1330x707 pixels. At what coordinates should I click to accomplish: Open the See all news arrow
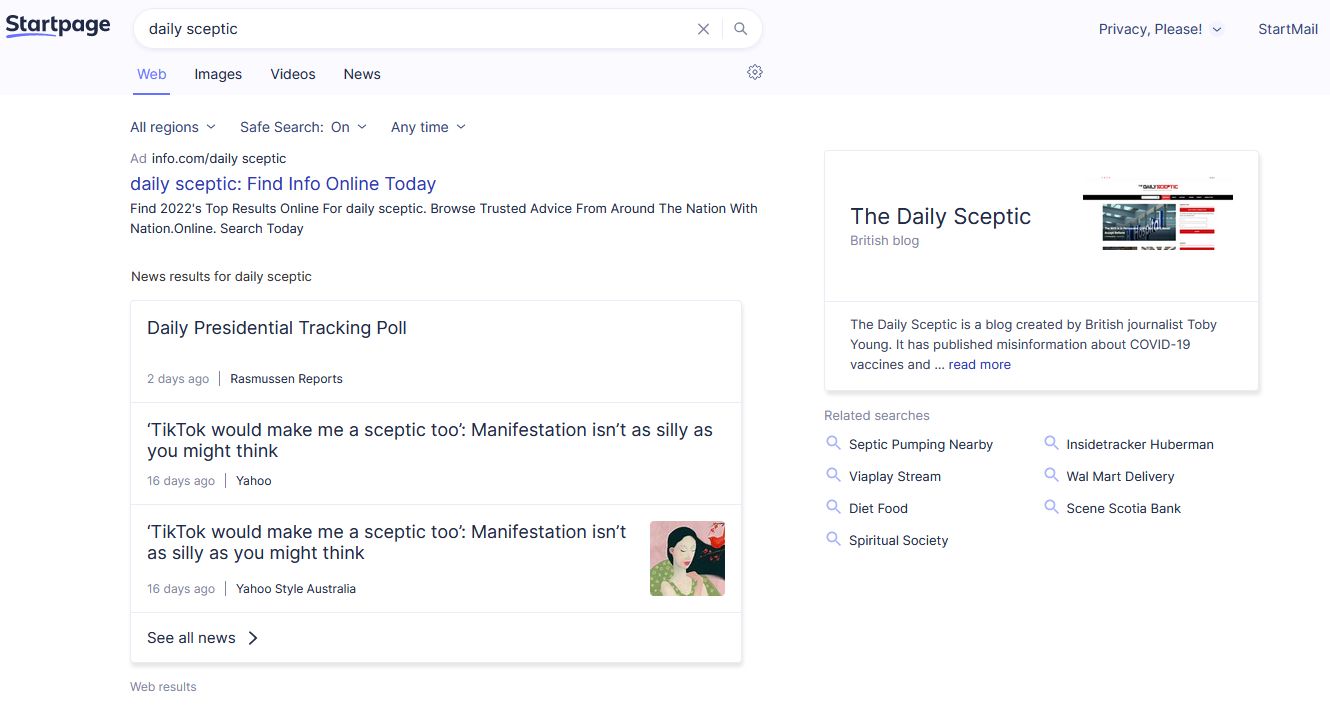253,638
